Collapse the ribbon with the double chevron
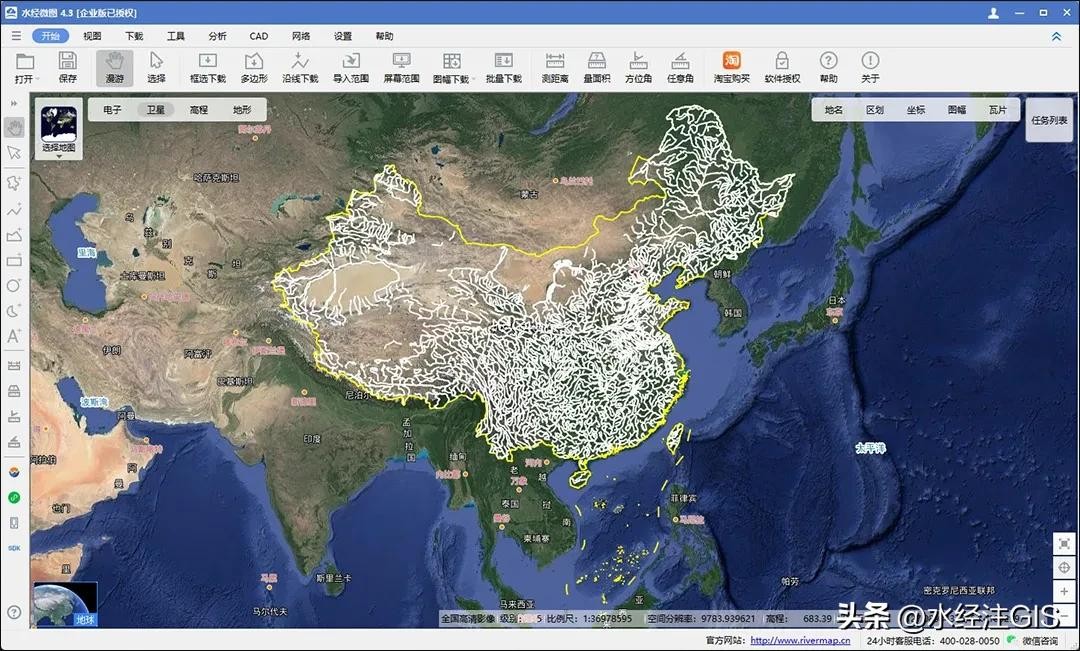1080x651 pixels. (1056, 36)
